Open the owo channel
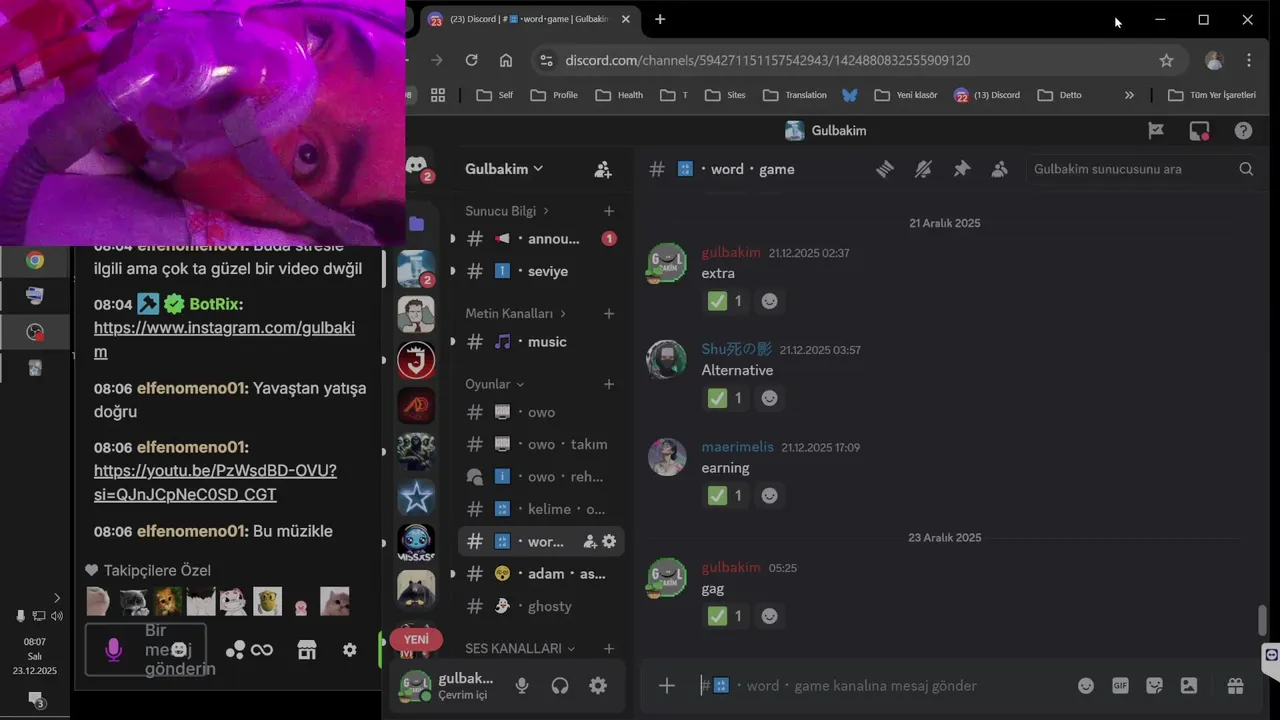 click(x=541, y=412)
